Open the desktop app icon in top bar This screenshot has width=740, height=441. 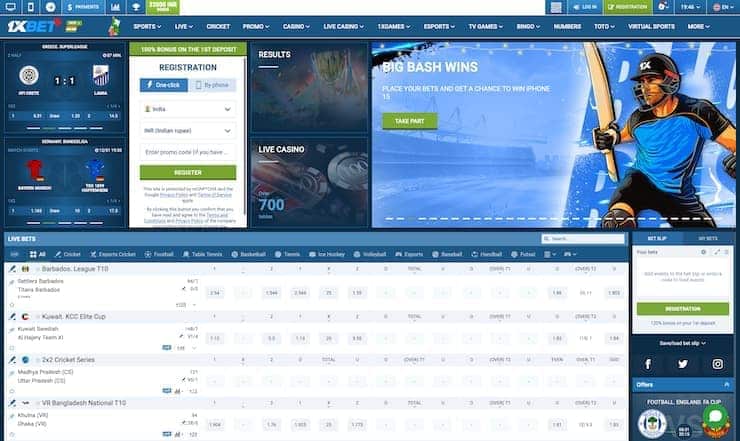pyautogui.click(x=10, y=7)
